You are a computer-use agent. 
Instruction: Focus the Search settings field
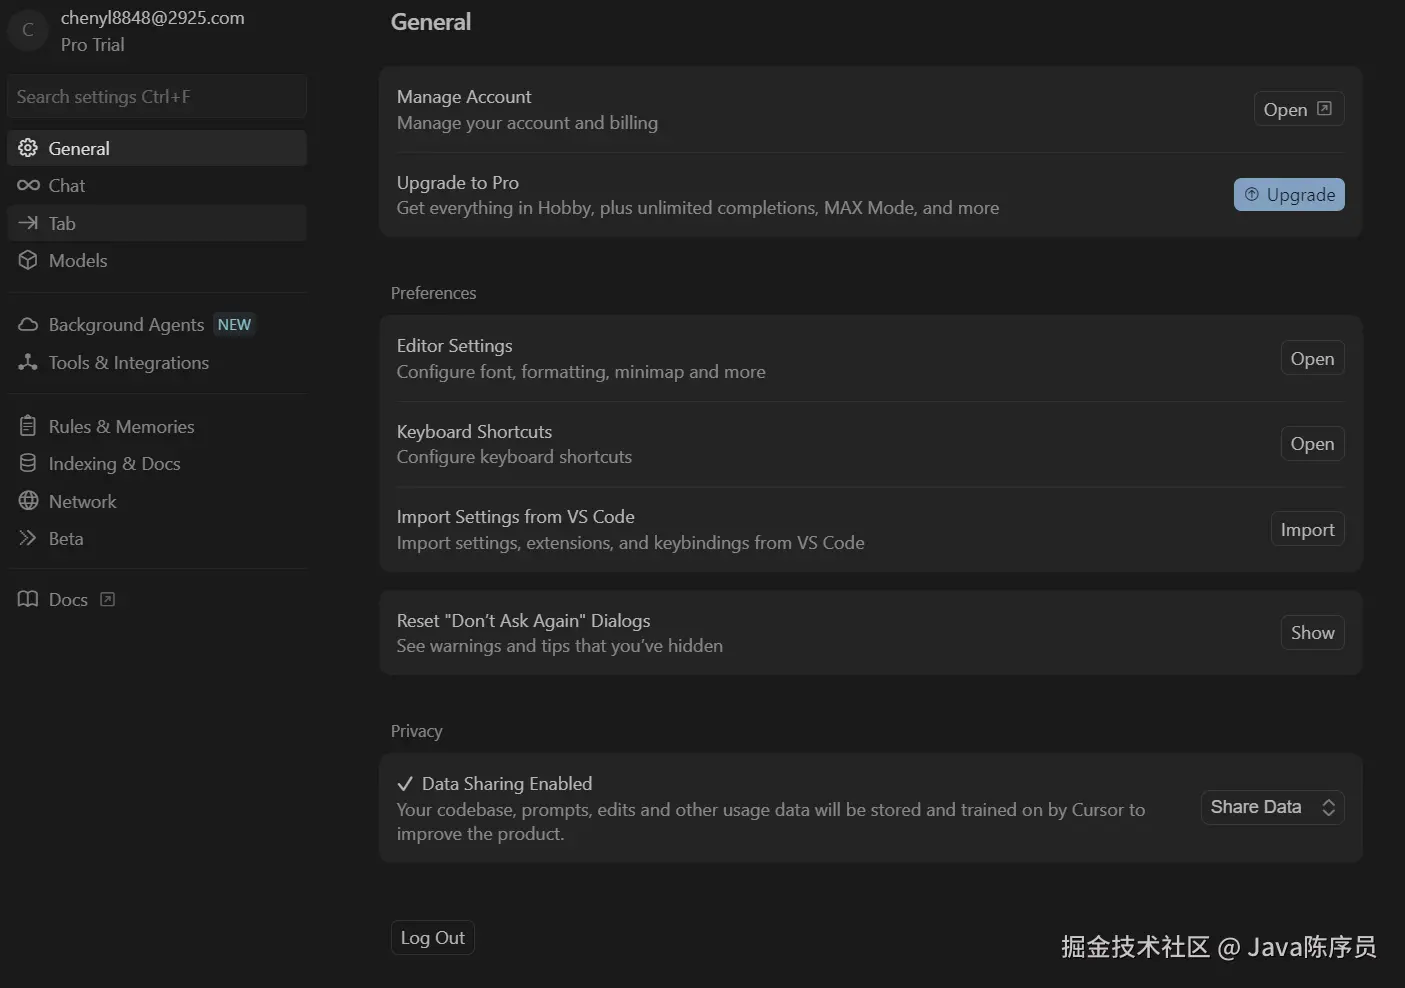tap(156, 97)
